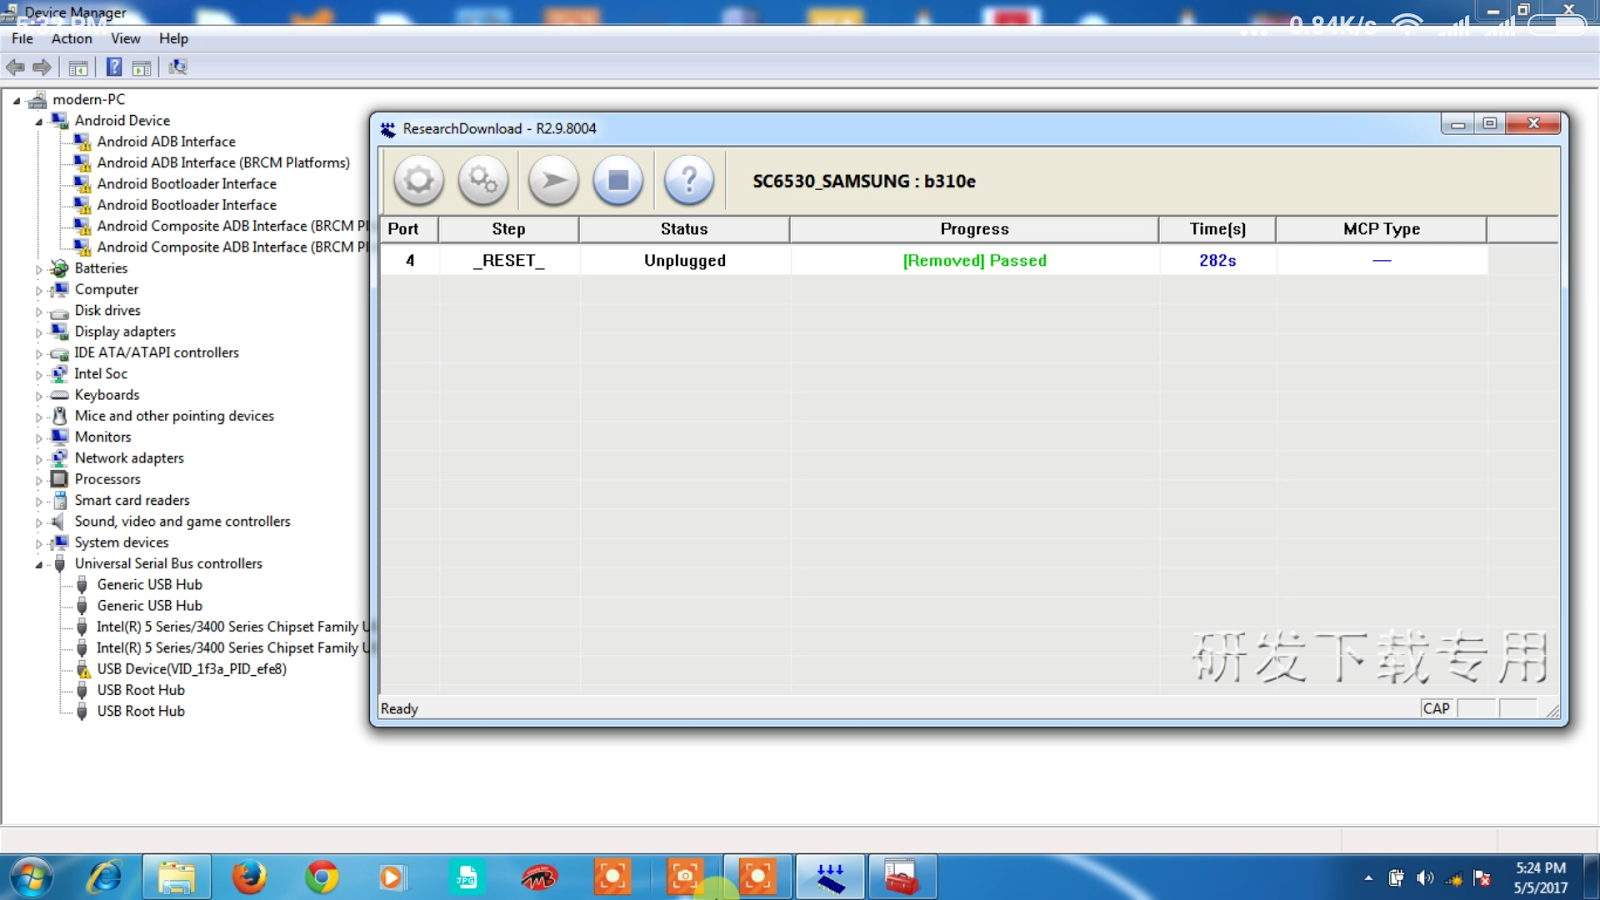Image resolution: width=1600 pixels, height=900 pixels.
Task: Go forward using Device Manager's forward arrow
Action: pyautogui.click(x=42, y=67)
